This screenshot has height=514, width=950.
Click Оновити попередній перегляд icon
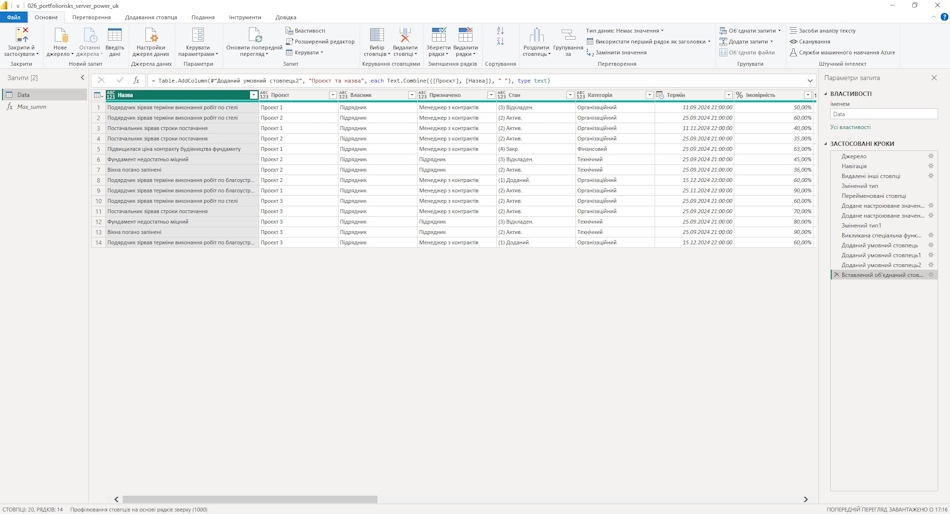point(254,35)
